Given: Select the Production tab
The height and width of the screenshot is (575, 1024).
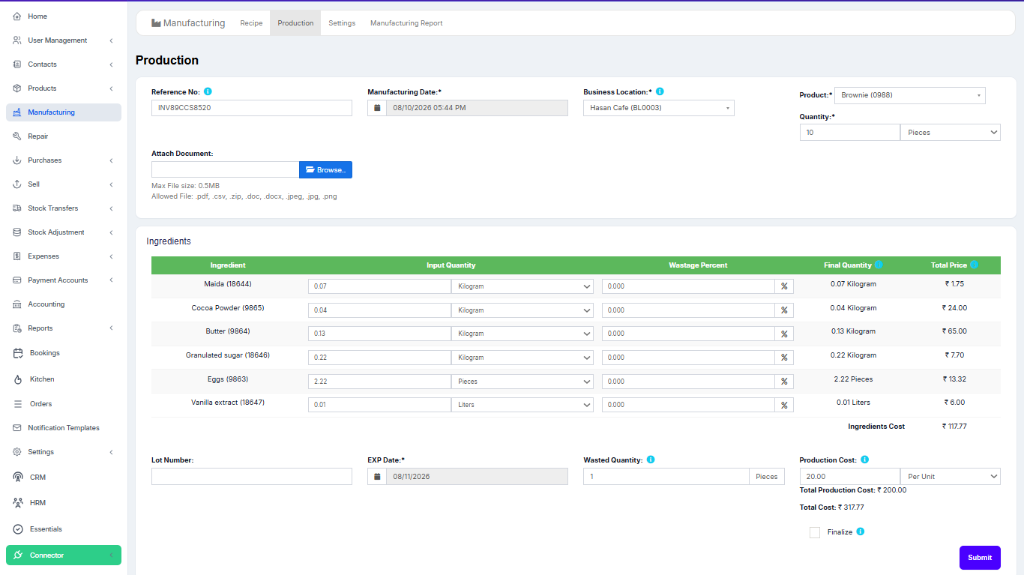Looking at the screenshot, I should tap(295, 23).
